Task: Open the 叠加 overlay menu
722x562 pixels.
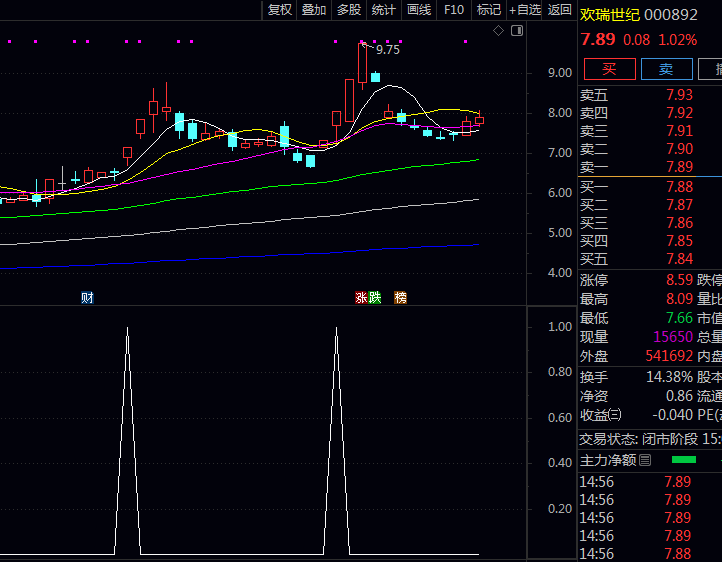Action: coord(314,10)
